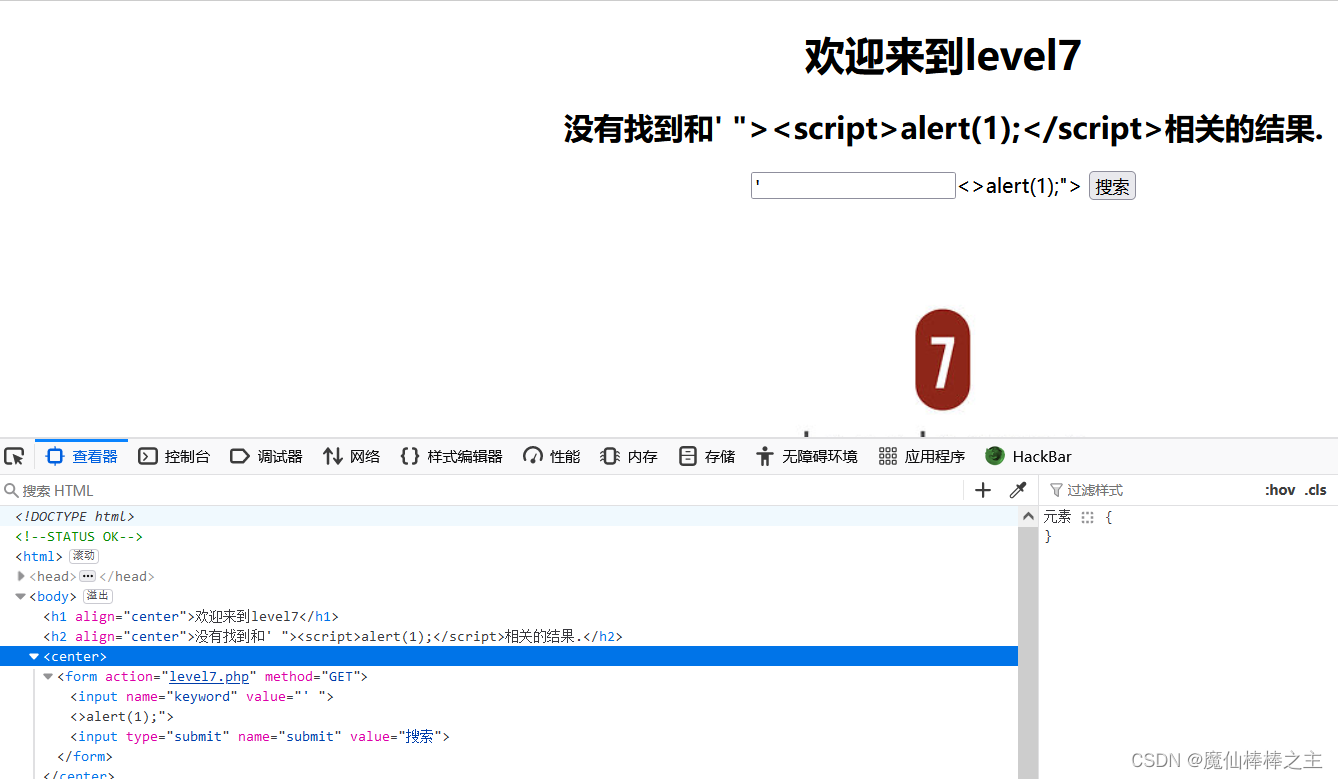
Task: Toggle the :hov pseudo-class panel
Action: click(x=1280, y=490)
